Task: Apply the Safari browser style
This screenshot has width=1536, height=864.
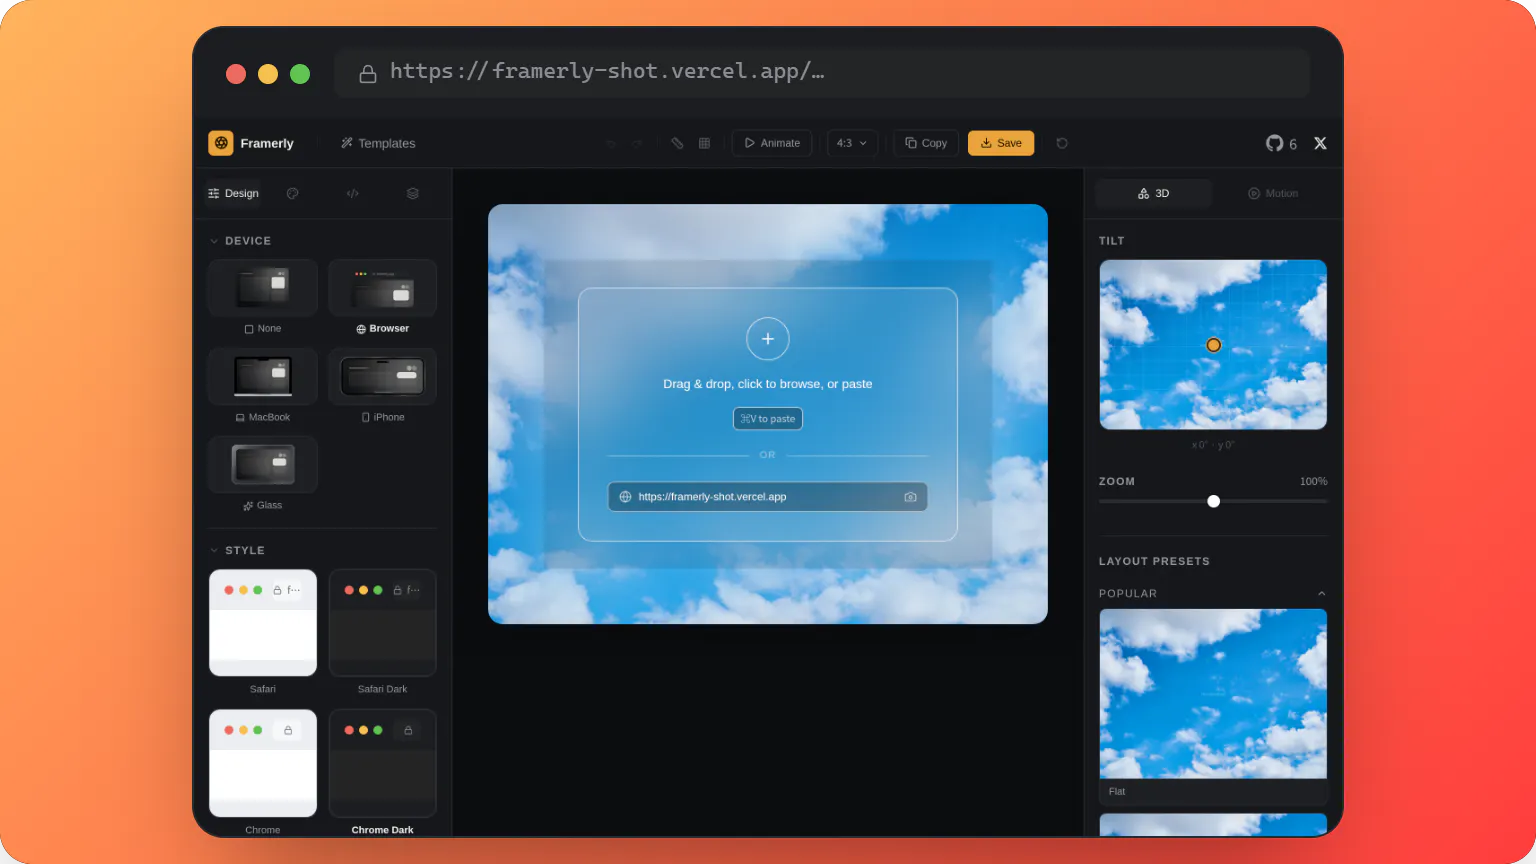Action: (263, 632)
